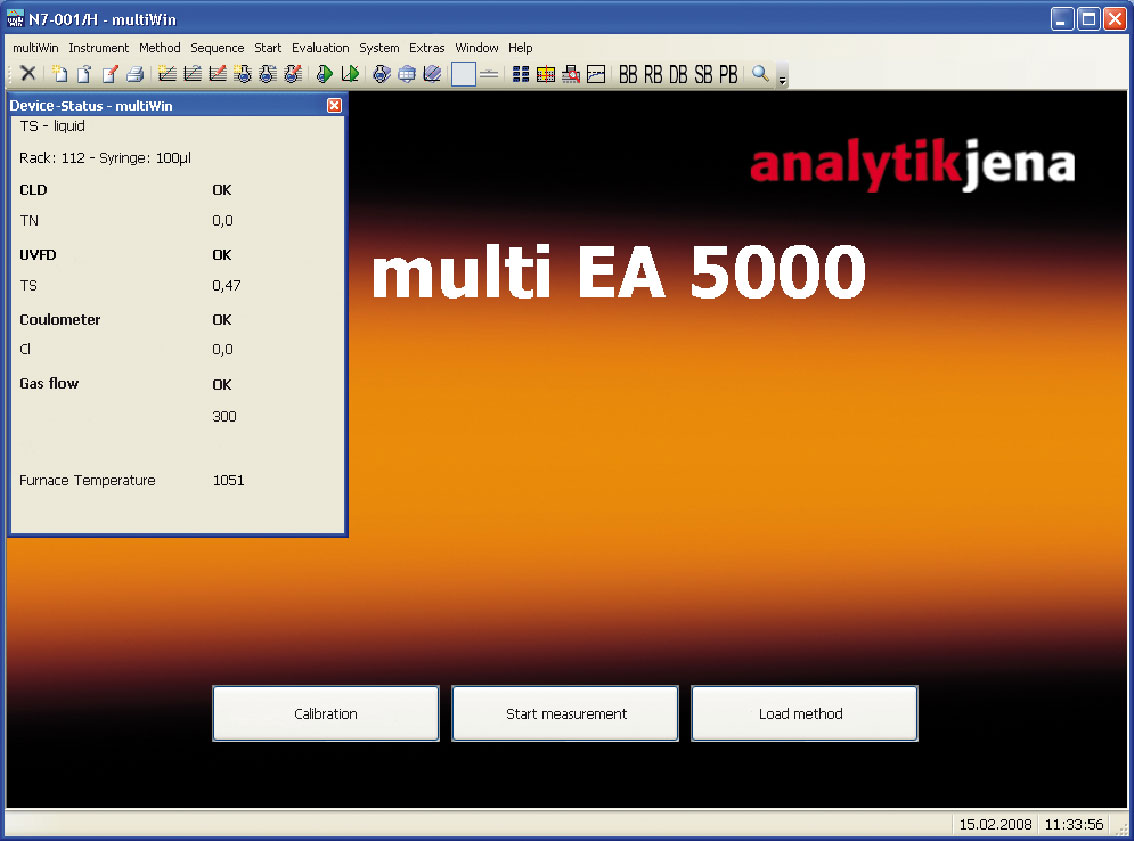Open the yellow-red grid table icon
Image resolution: width=1134 pixels, height=841 pixels.
coord(546,73)
